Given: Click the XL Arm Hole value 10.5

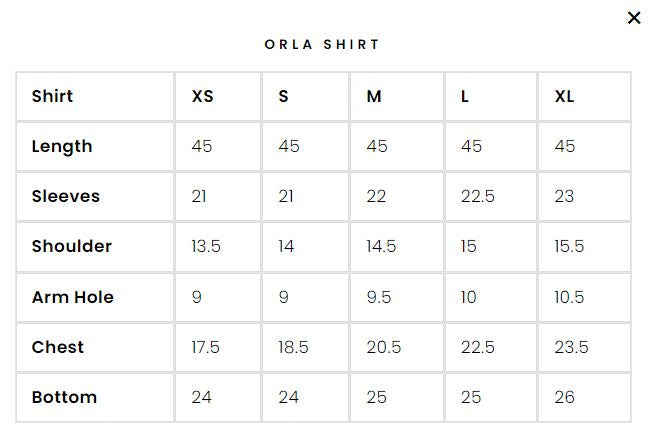Looking at the screenshot, I should [570, 298].
